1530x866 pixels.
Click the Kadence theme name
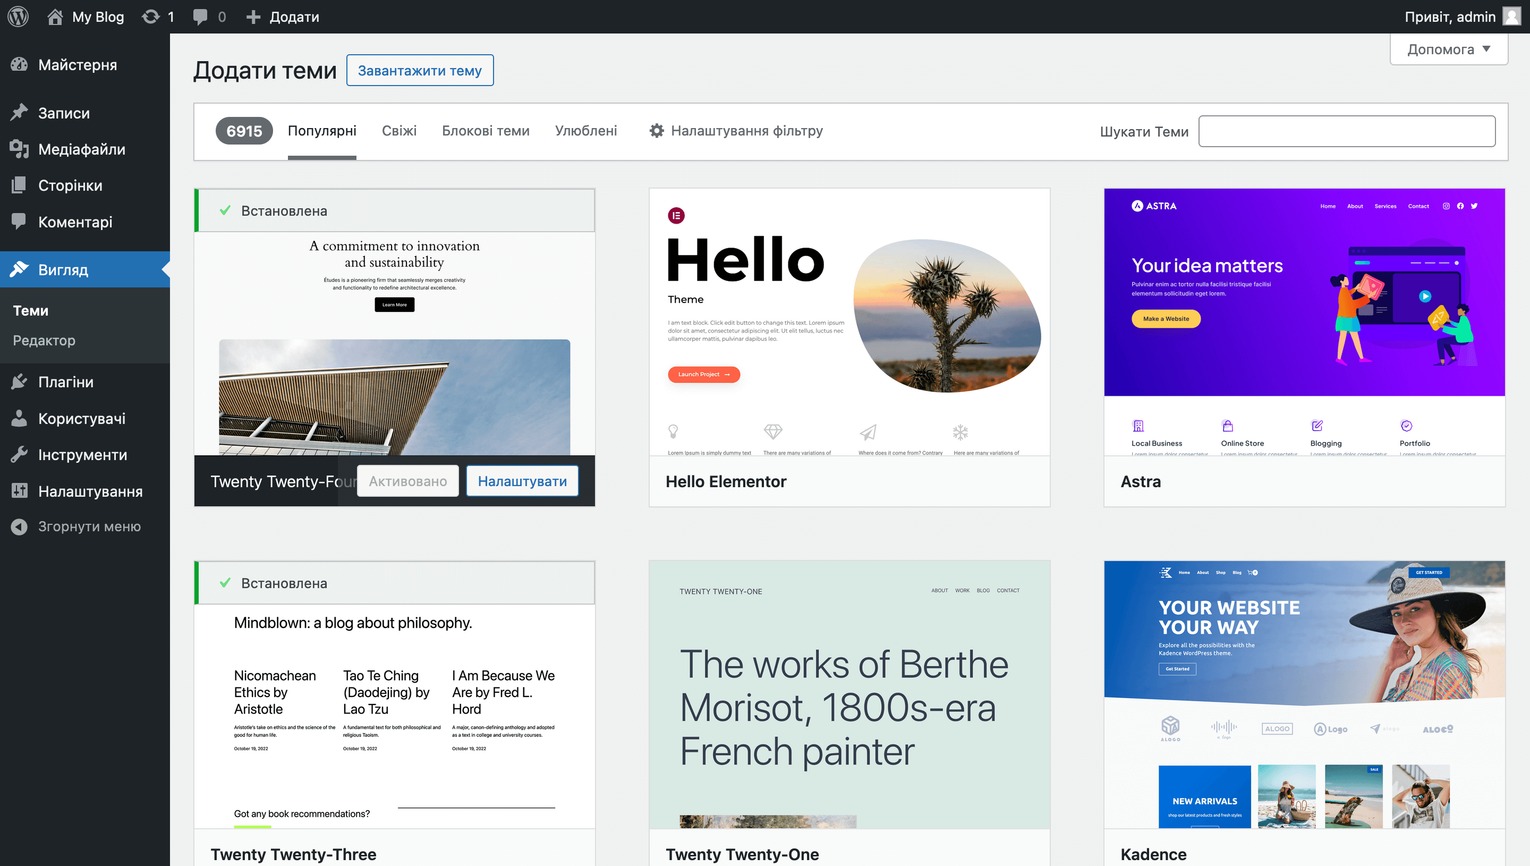(1154, 855)
